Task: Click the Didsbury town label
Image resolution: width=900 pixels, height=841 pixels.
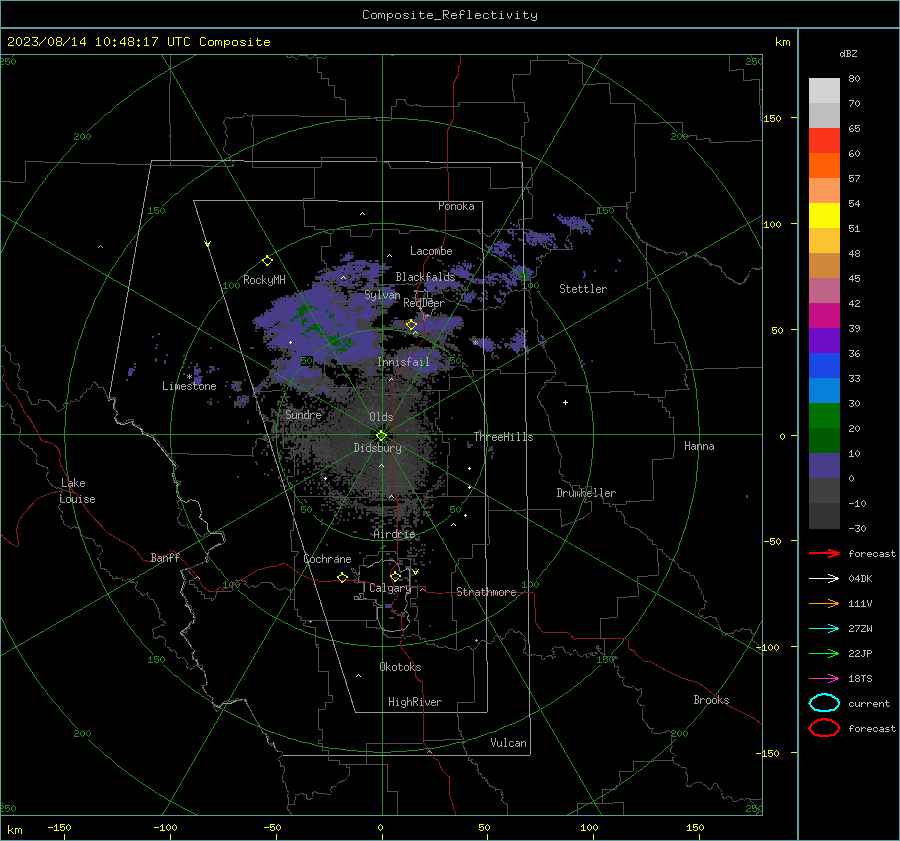Action: [377, 448]
